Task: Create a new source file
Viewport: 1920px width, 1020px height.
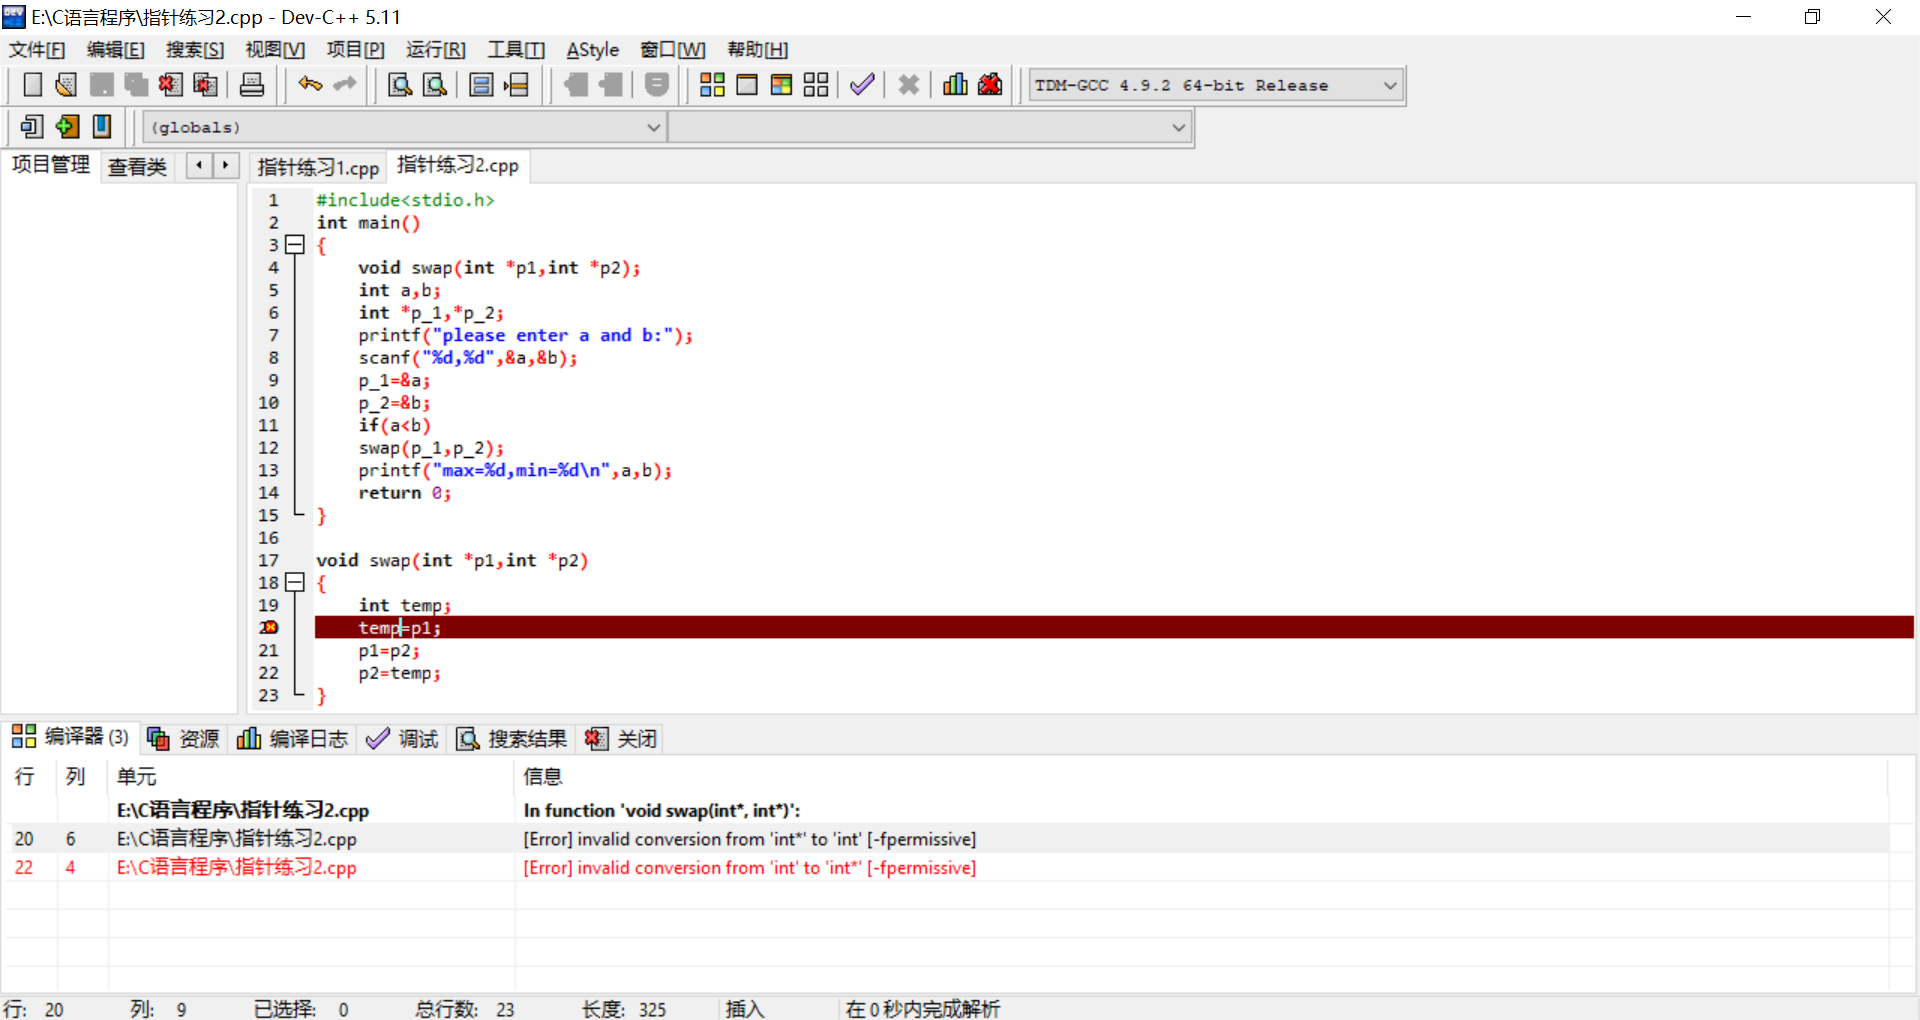Action: (x=32, y=85)
